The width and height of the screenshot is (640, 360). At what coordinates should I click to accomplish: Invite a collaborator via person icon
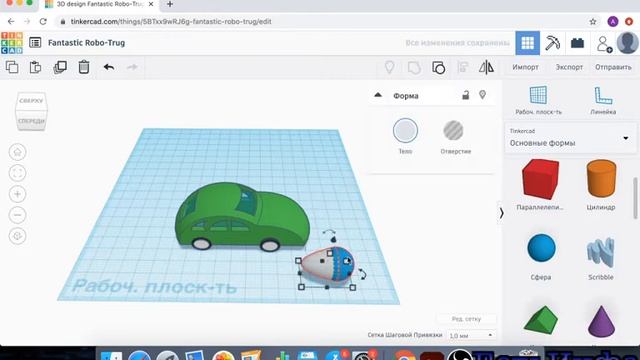click(604, 44)
